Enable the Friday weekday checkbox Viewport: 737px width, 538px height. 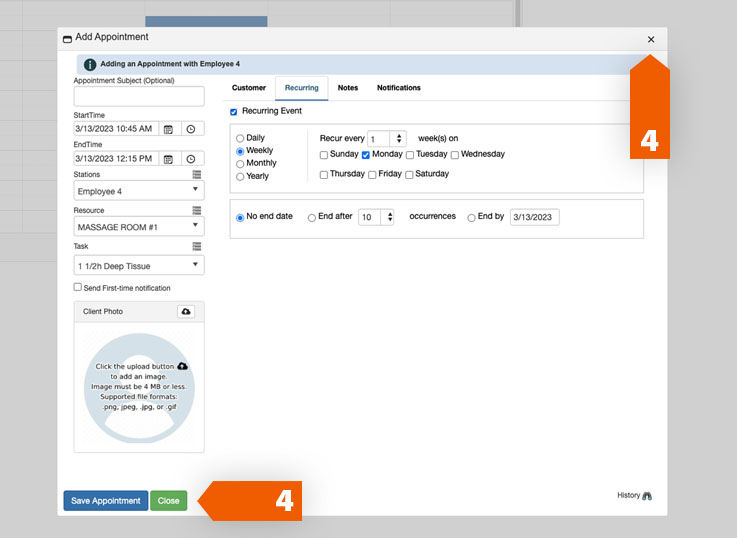tap(373, 175)
